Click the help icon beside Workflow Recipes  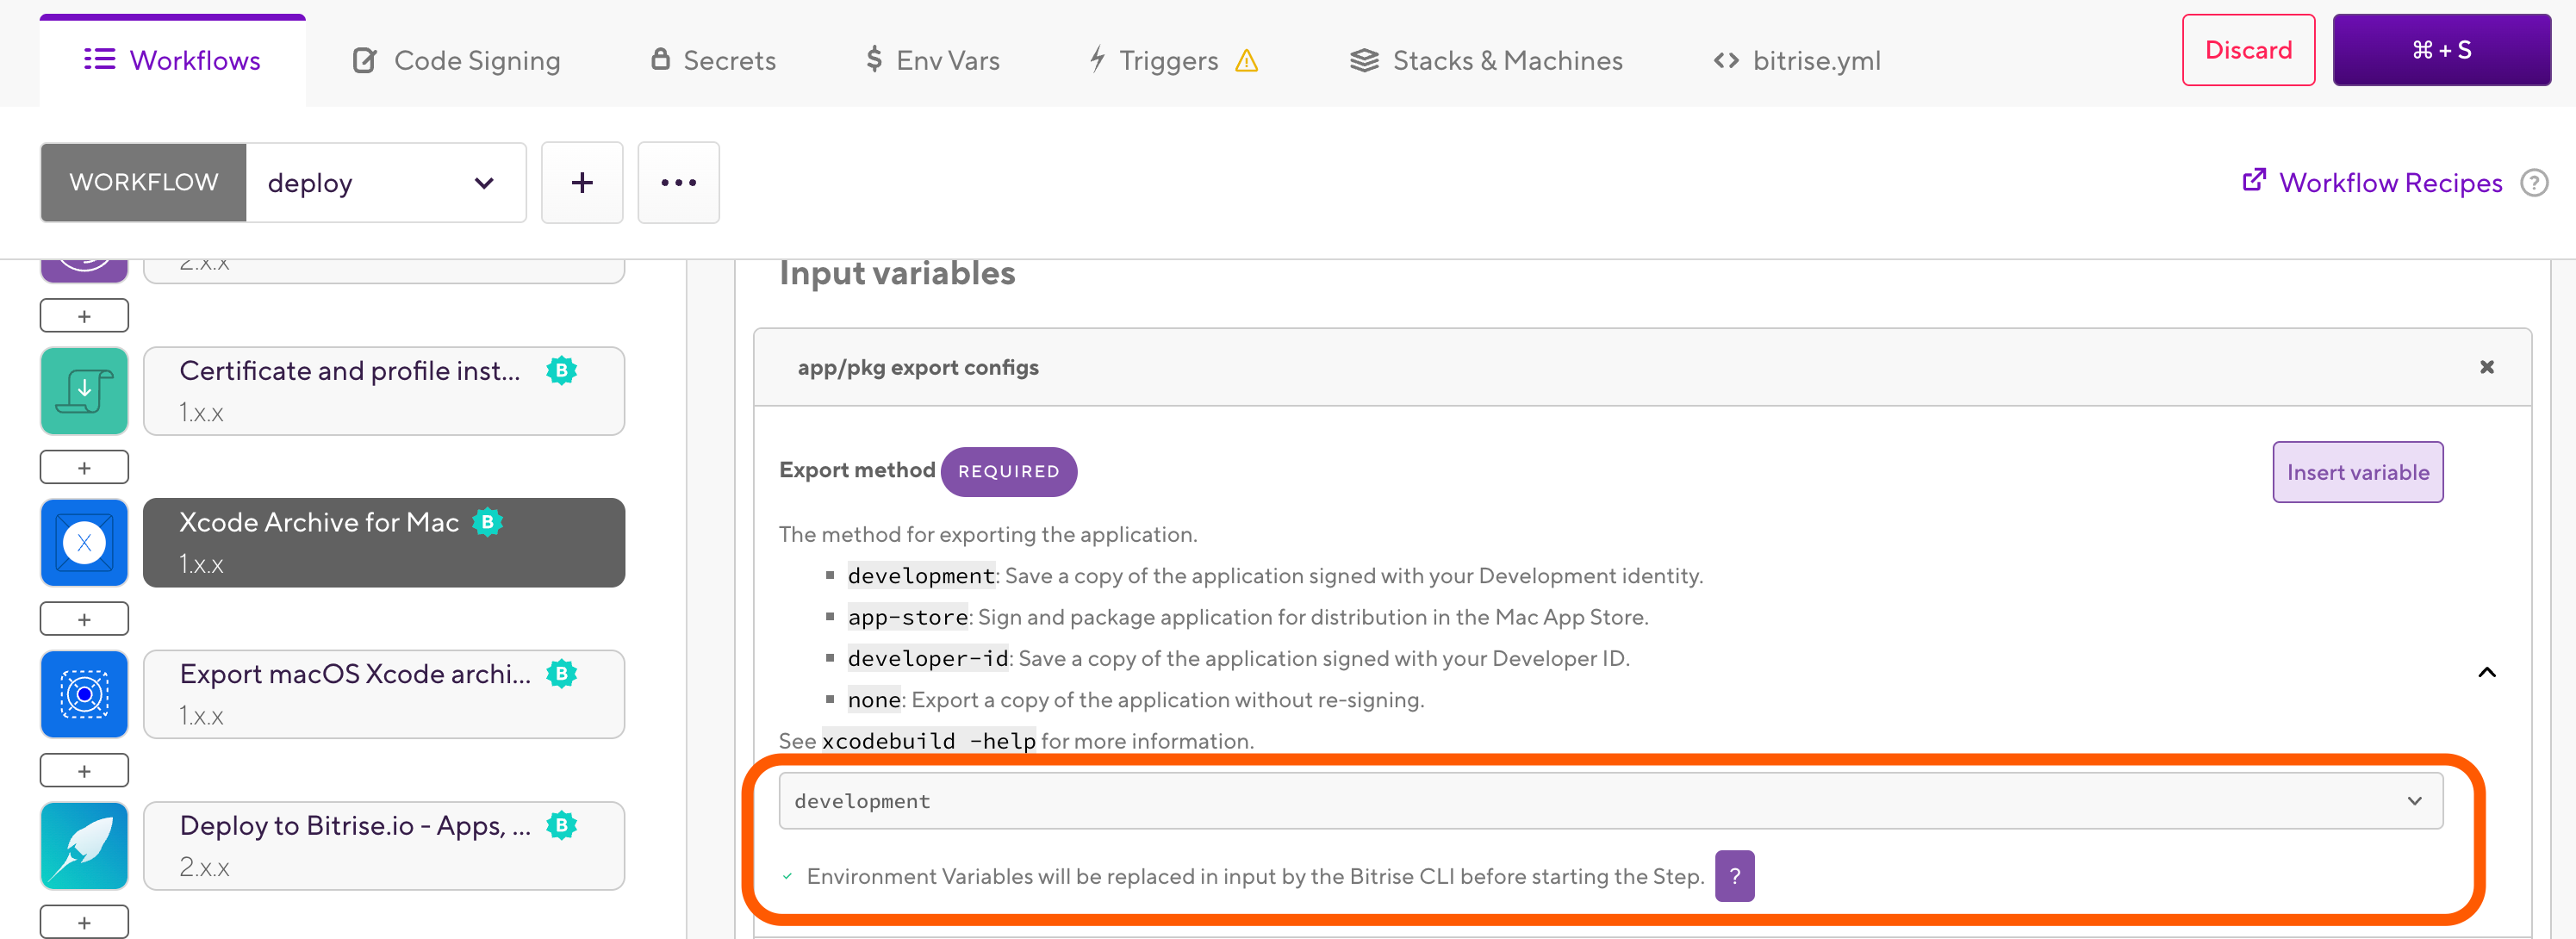(2534, 183)
